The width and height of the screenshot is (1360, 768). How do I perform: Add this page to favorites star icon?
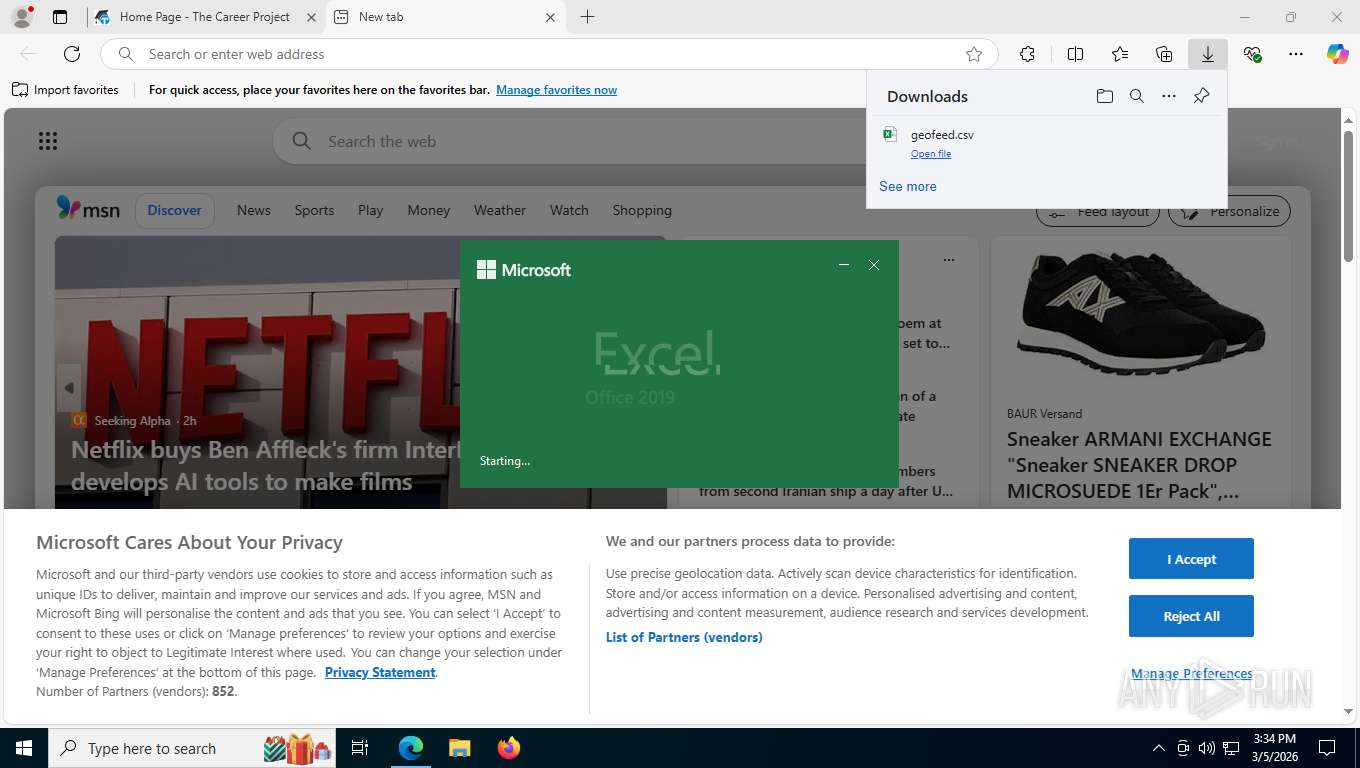(974, 54)
